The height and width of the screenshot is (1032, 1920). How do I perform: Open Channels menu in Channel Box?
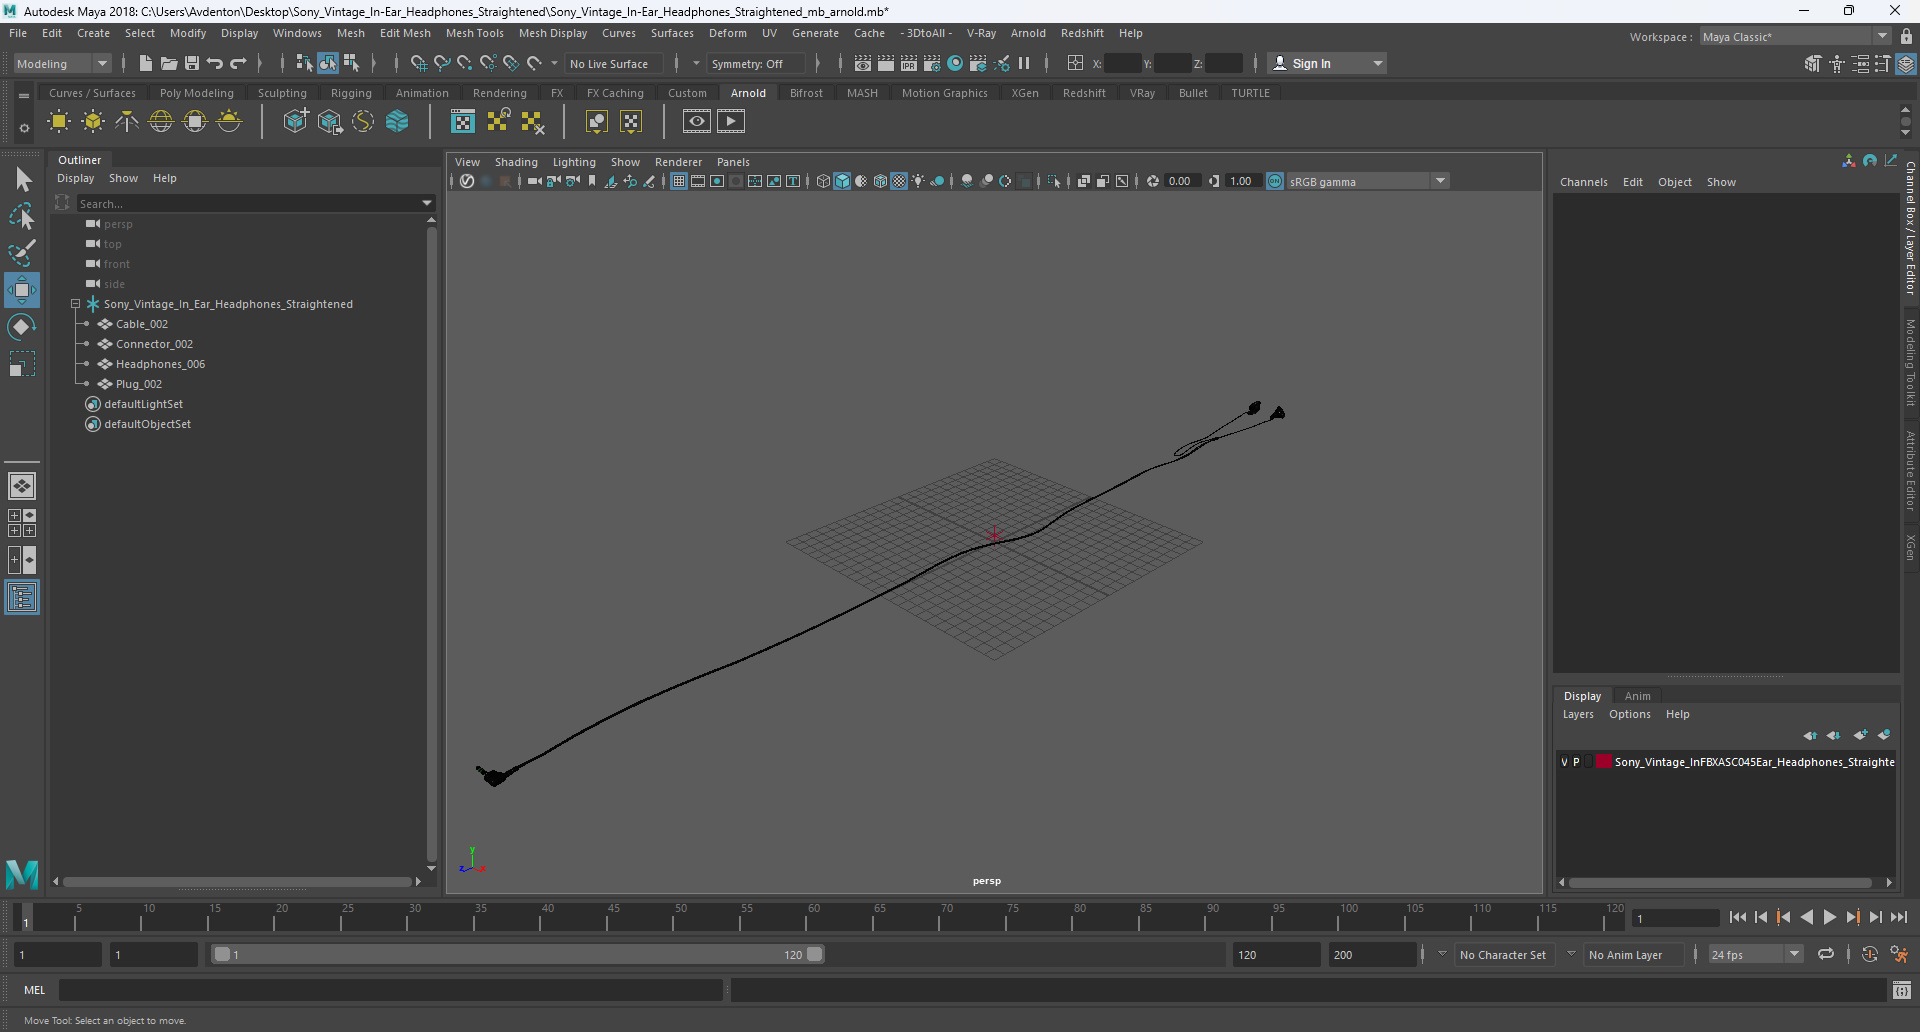coord(1584,182)
